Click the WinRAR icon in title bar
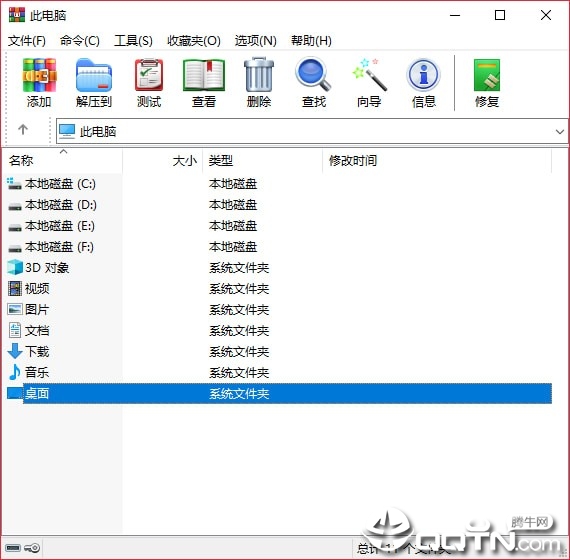 coord(17,15)
